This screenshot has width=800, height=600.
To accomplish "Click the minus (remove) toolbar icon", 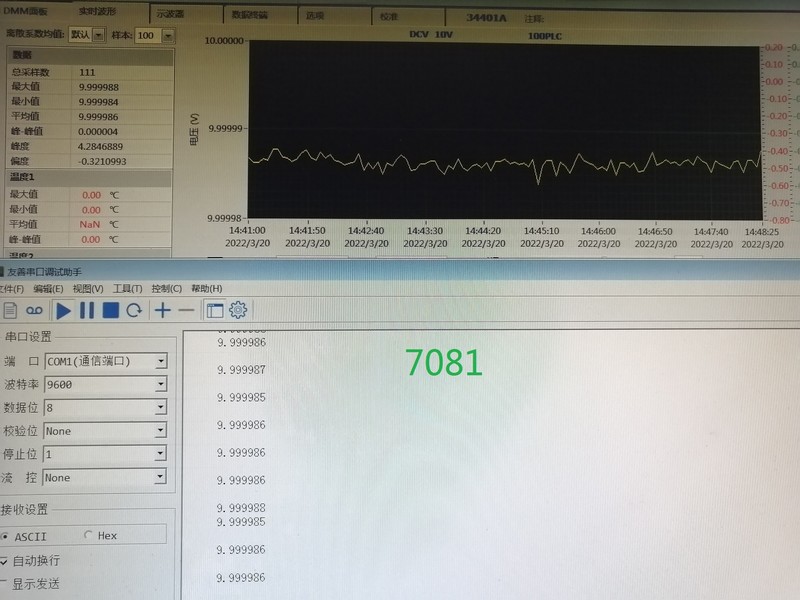I will [x=186, y=310].
